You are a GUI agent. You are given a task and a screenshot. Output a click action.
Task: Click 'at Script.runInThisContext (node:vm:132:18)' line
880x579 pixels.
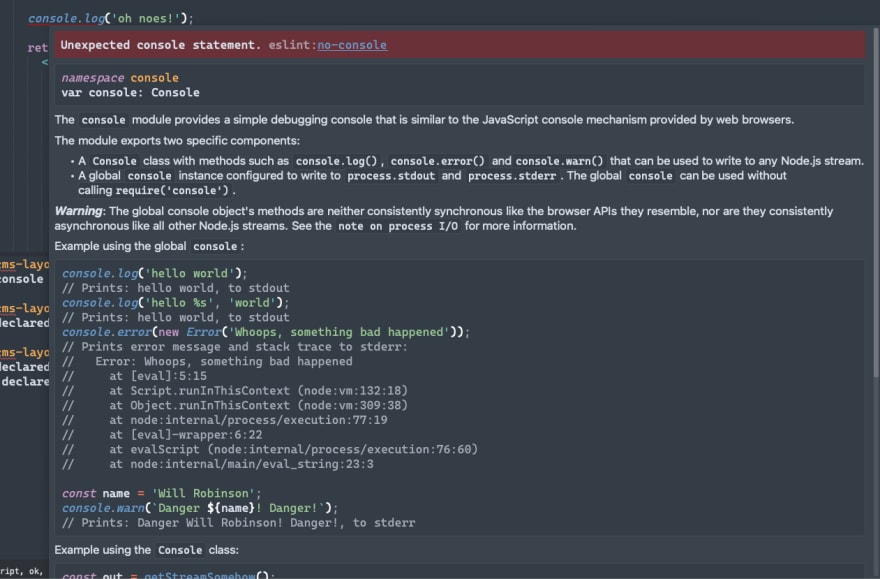coord(235,391)
